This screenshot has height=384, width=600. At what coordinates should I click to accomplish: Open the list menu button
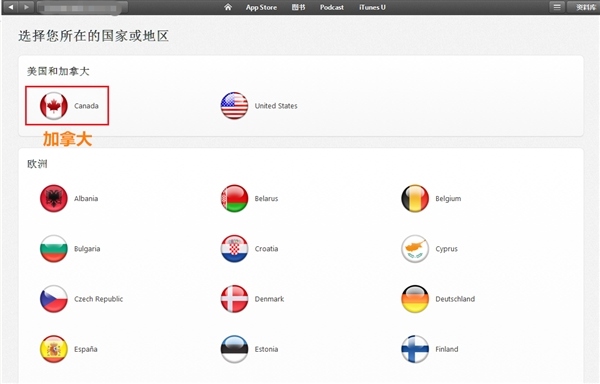click(x=557, y=7)
